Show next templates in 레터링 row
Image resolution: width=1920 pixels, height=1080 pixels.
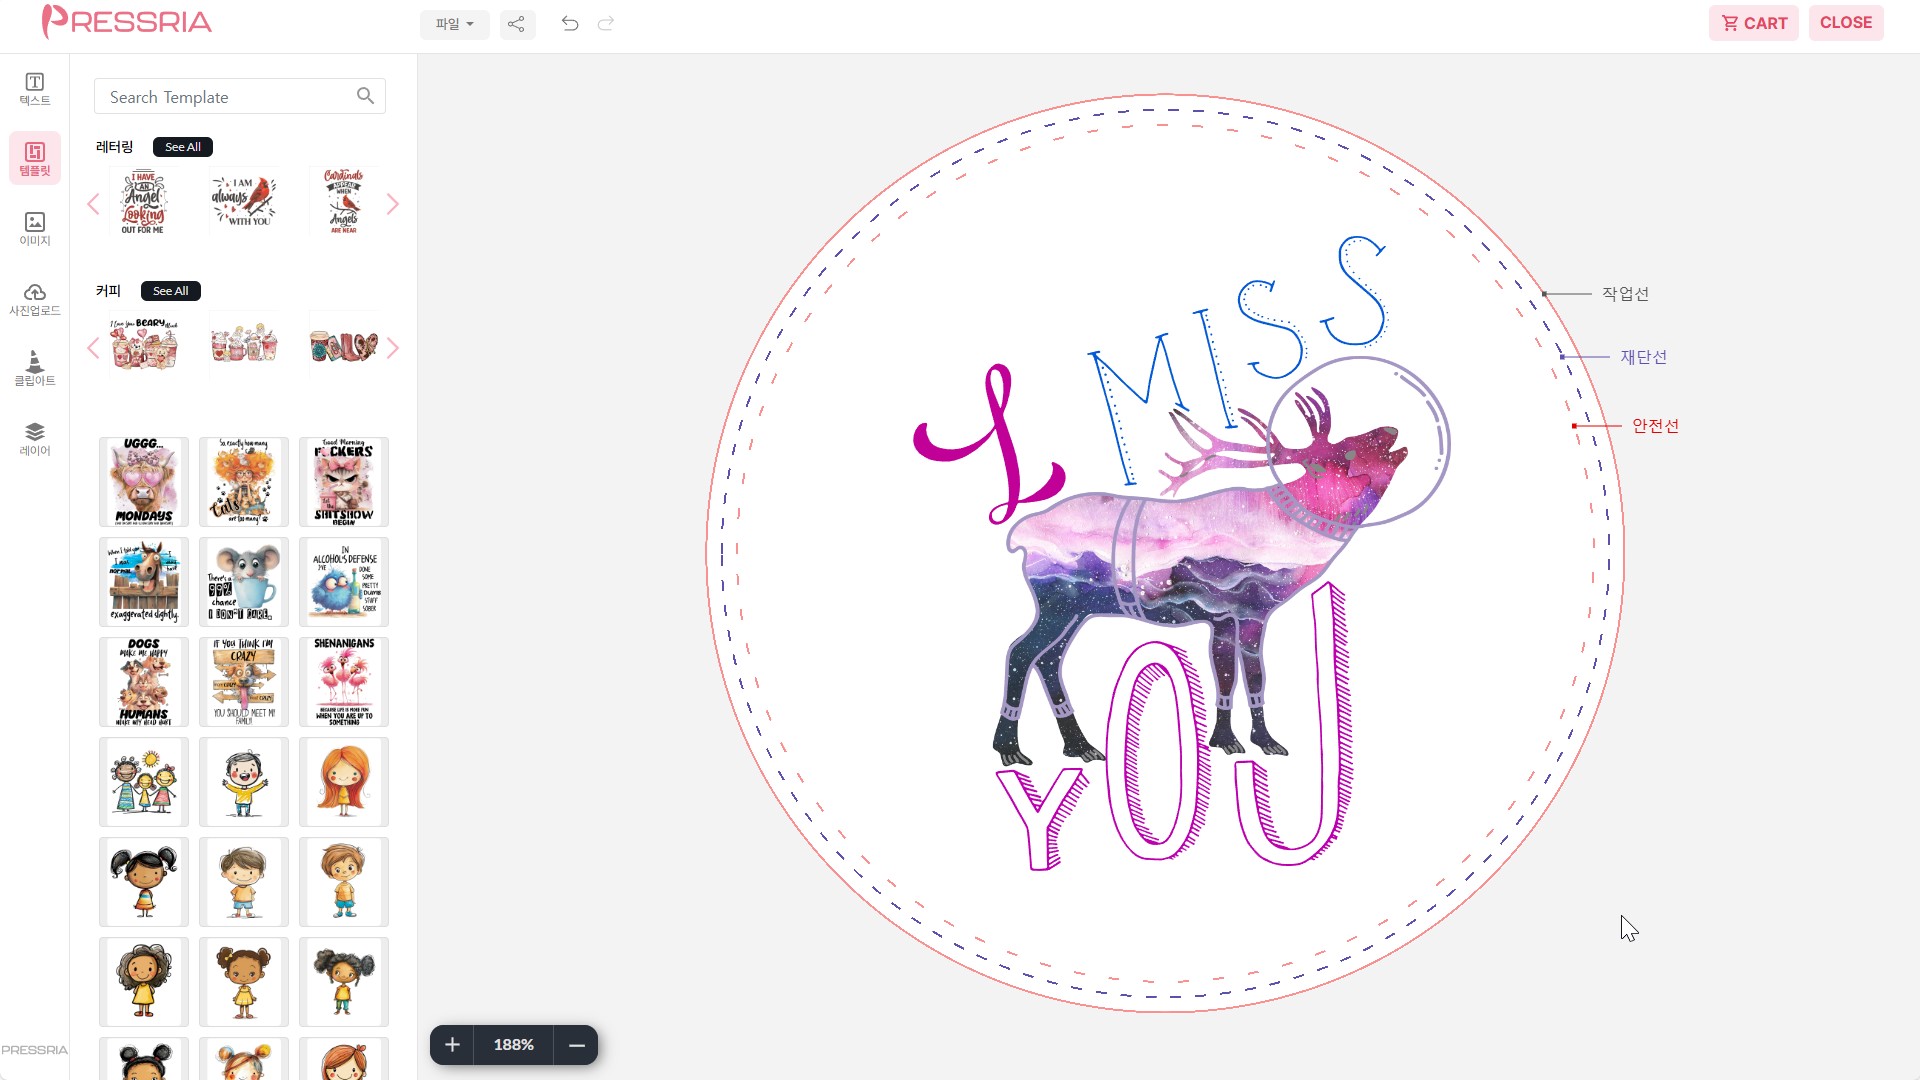point(393,205)
